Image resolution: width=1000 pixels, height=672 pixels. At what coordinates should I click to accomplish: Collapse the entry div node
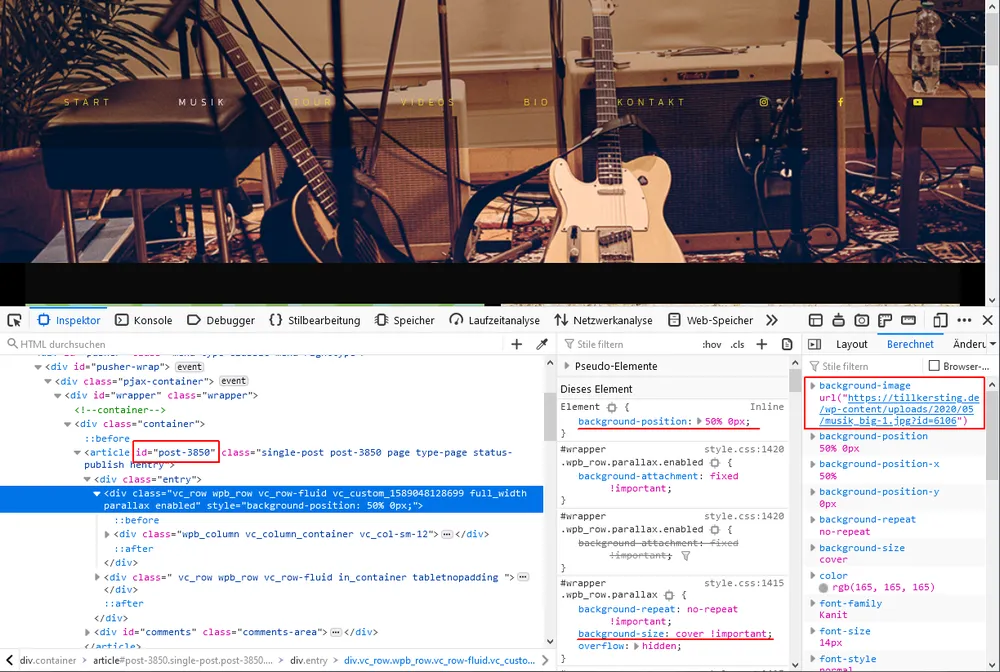click(x=87, y=479)
